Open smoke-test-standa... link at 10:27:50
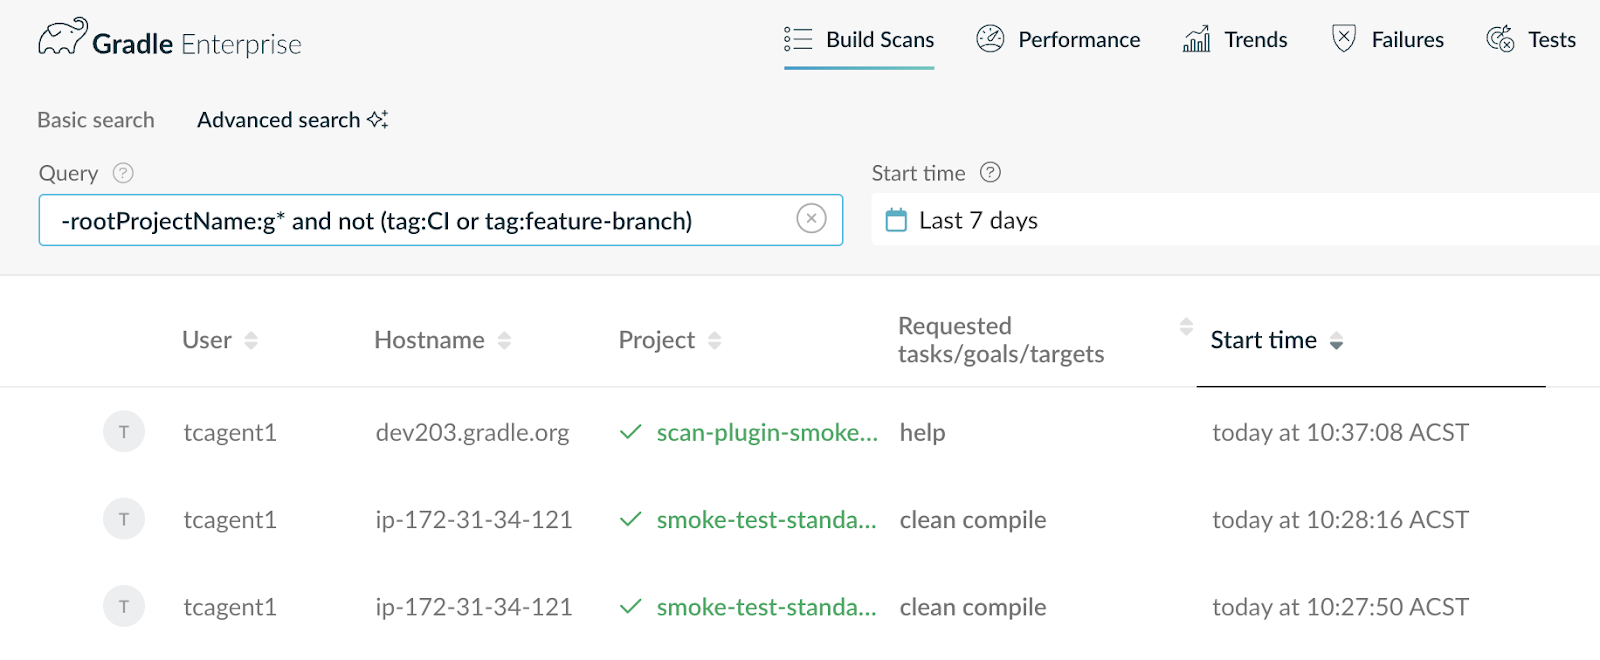The height and width of the screenshot is (660, 1600). (x=767, y=606)
